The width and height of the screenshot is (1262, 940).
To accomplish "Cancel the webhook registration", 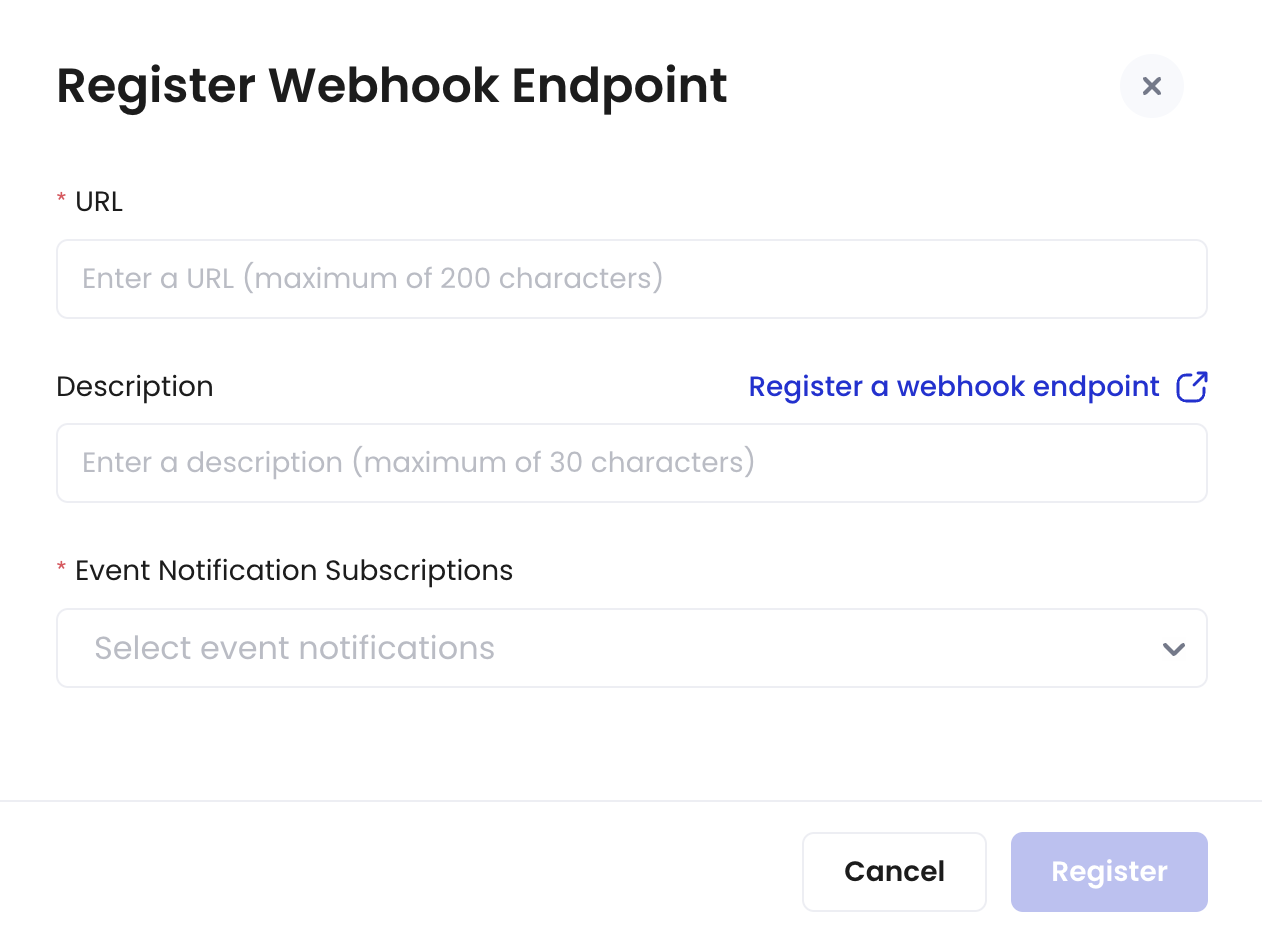I will point(894,871).
